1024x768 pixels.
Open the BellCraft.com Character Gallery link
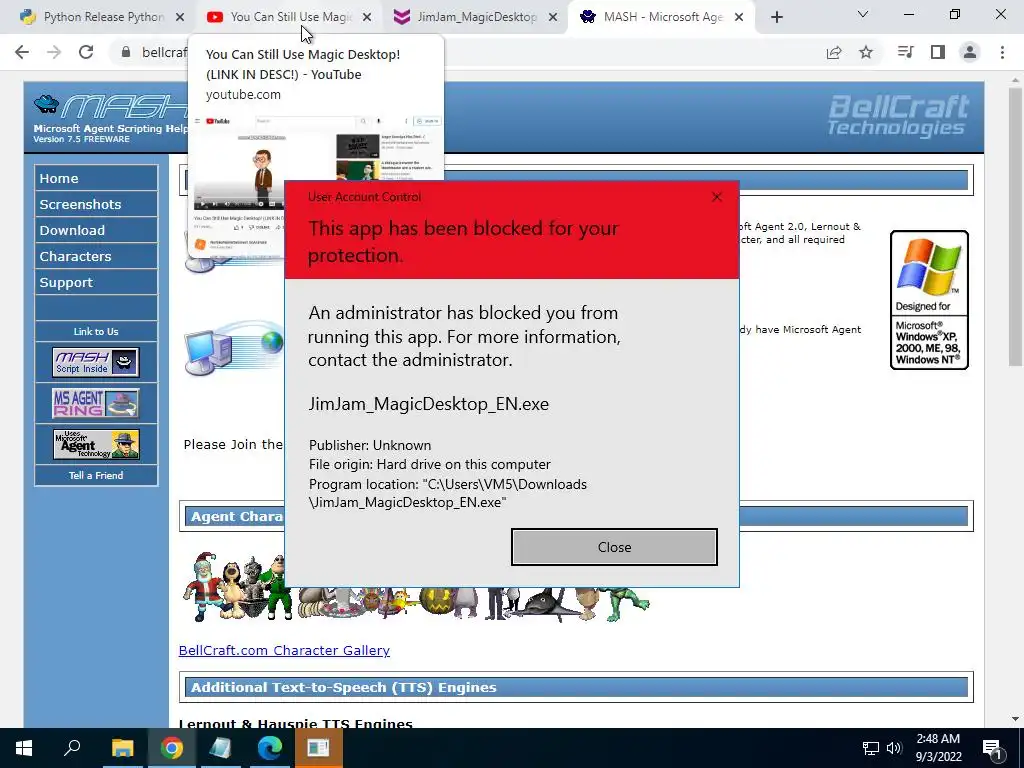pos(284,650)
